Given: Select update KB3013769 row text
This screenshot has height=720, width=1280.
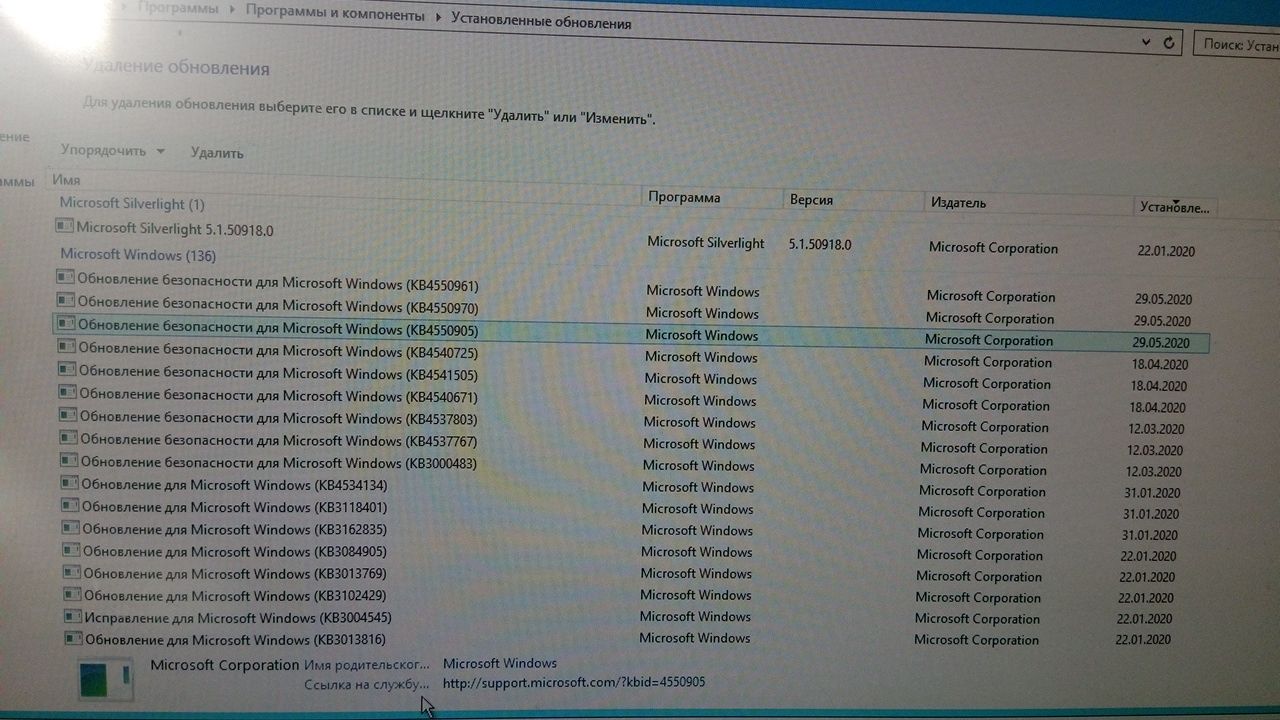Looking at the screenshot, I should [235, 573].
